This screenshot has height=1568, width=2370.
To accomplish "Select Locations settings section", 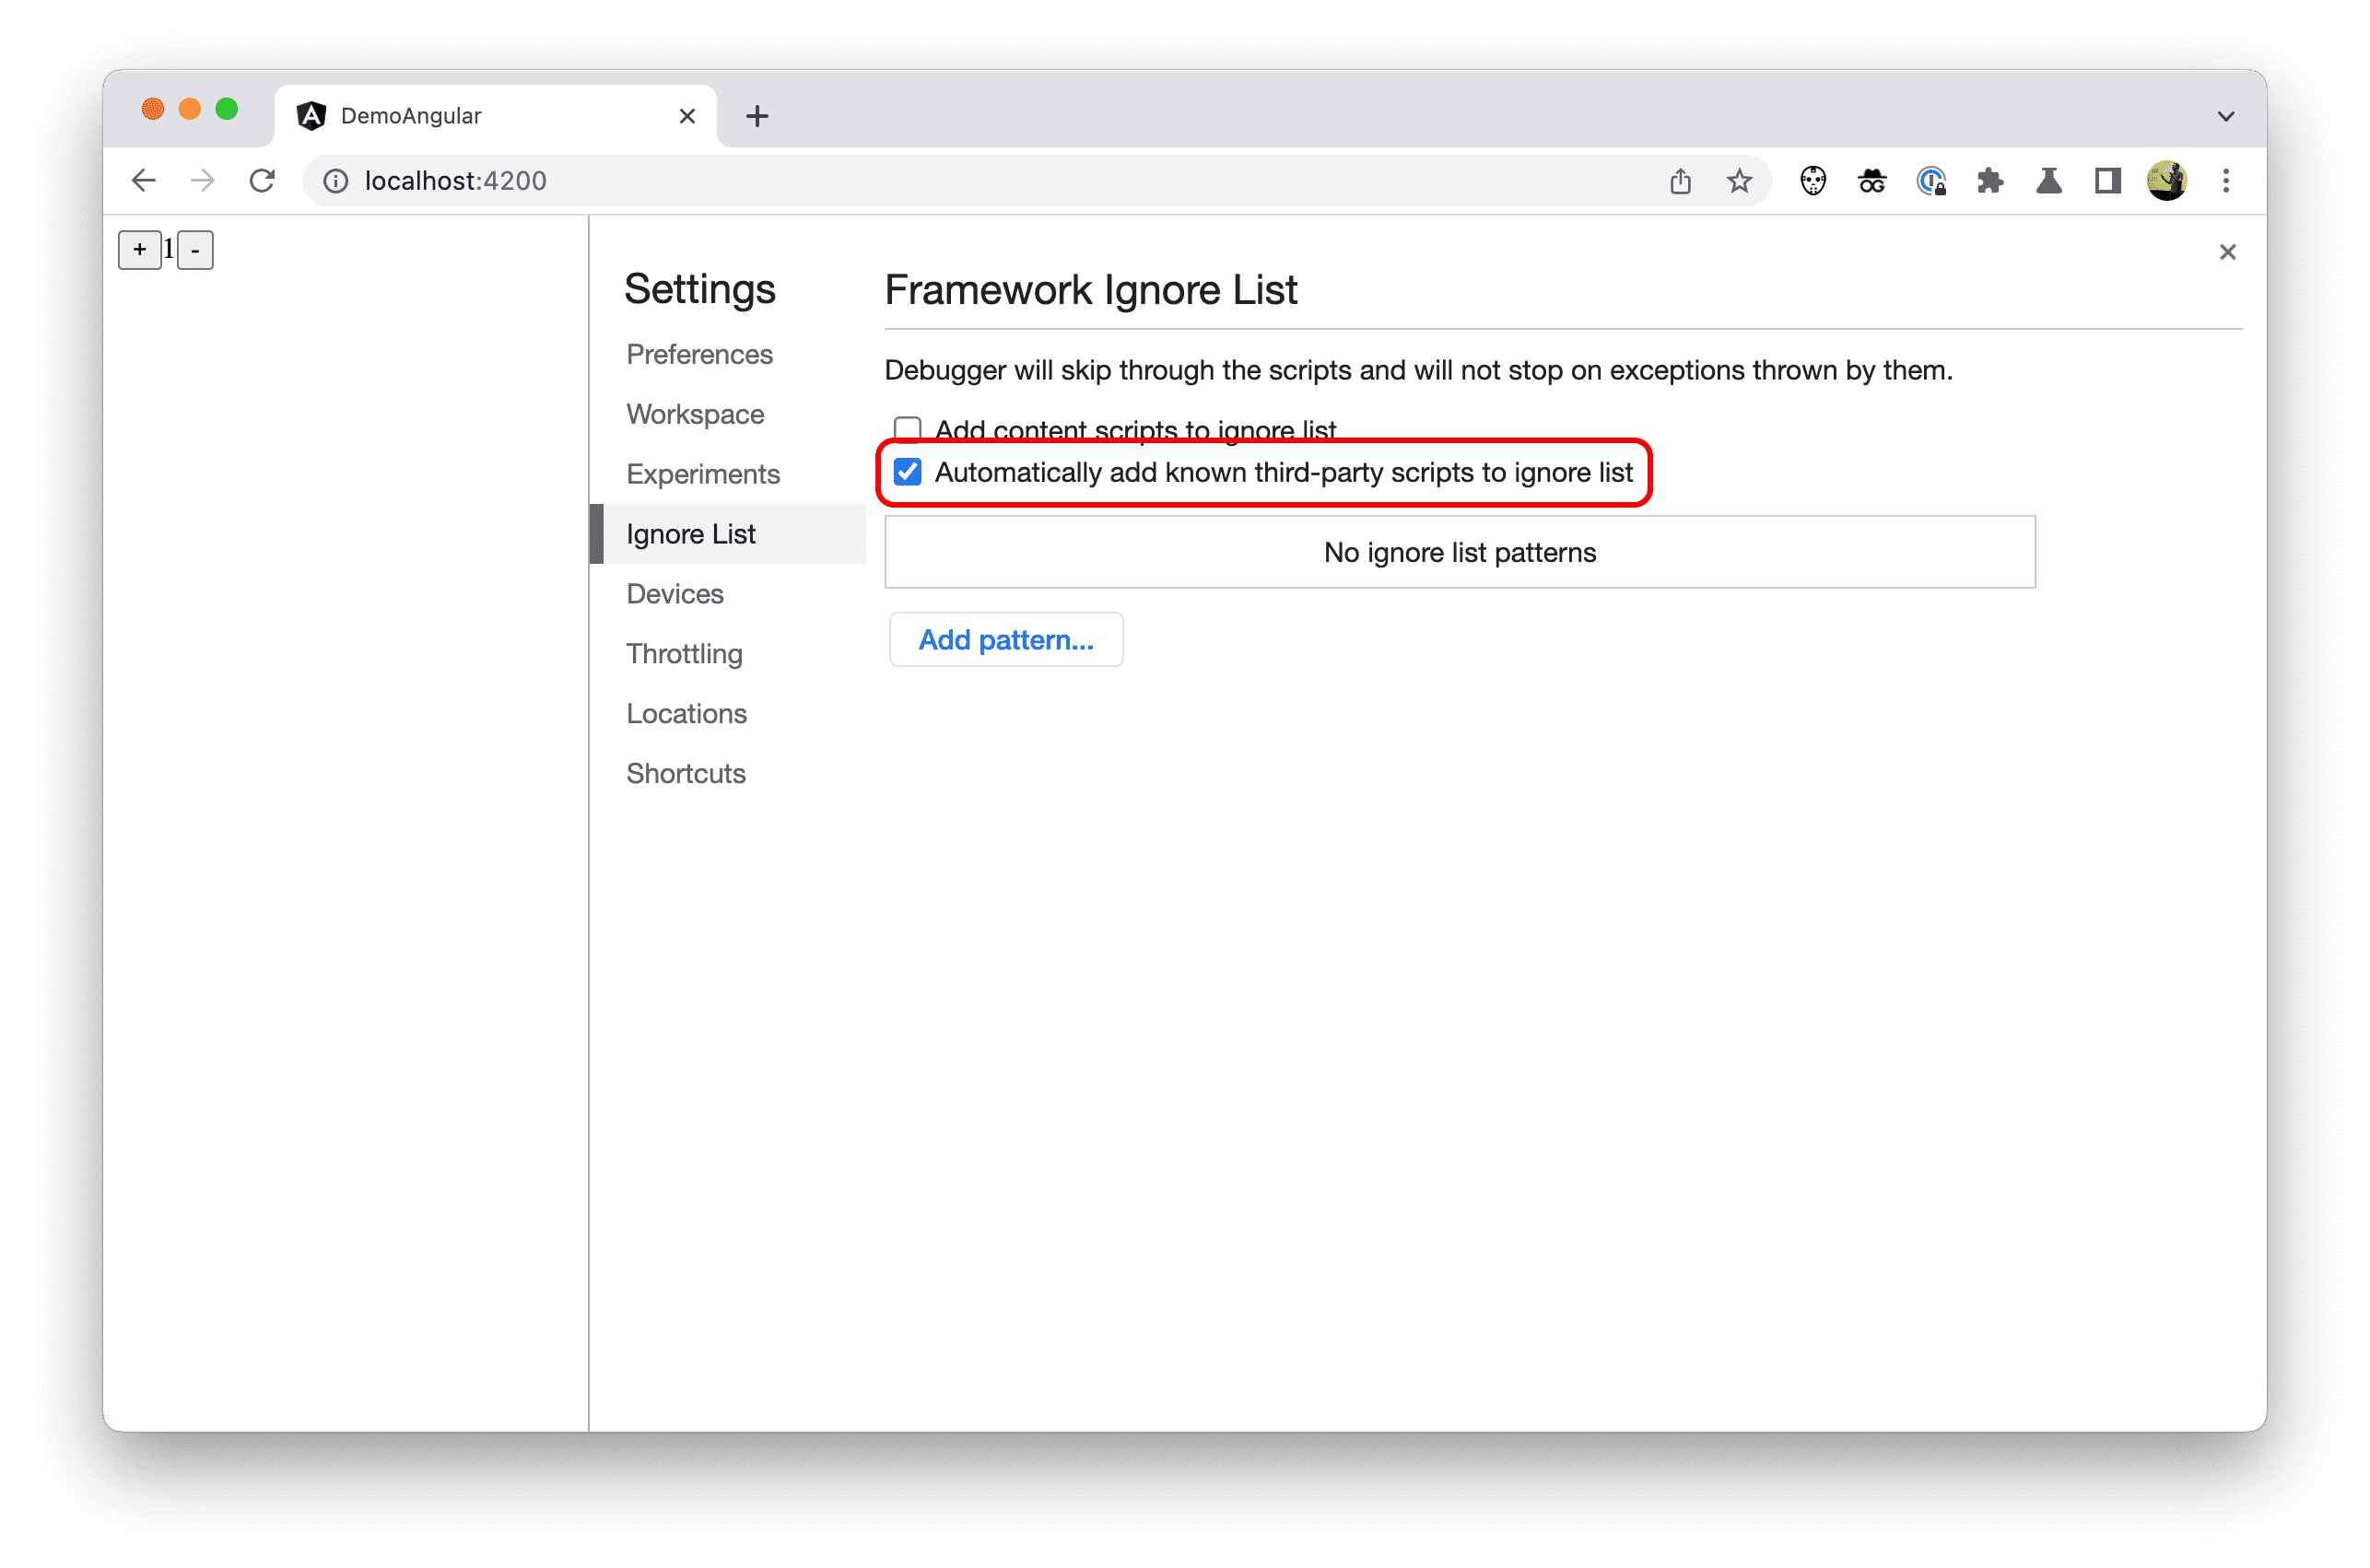I will pos(686,712).
